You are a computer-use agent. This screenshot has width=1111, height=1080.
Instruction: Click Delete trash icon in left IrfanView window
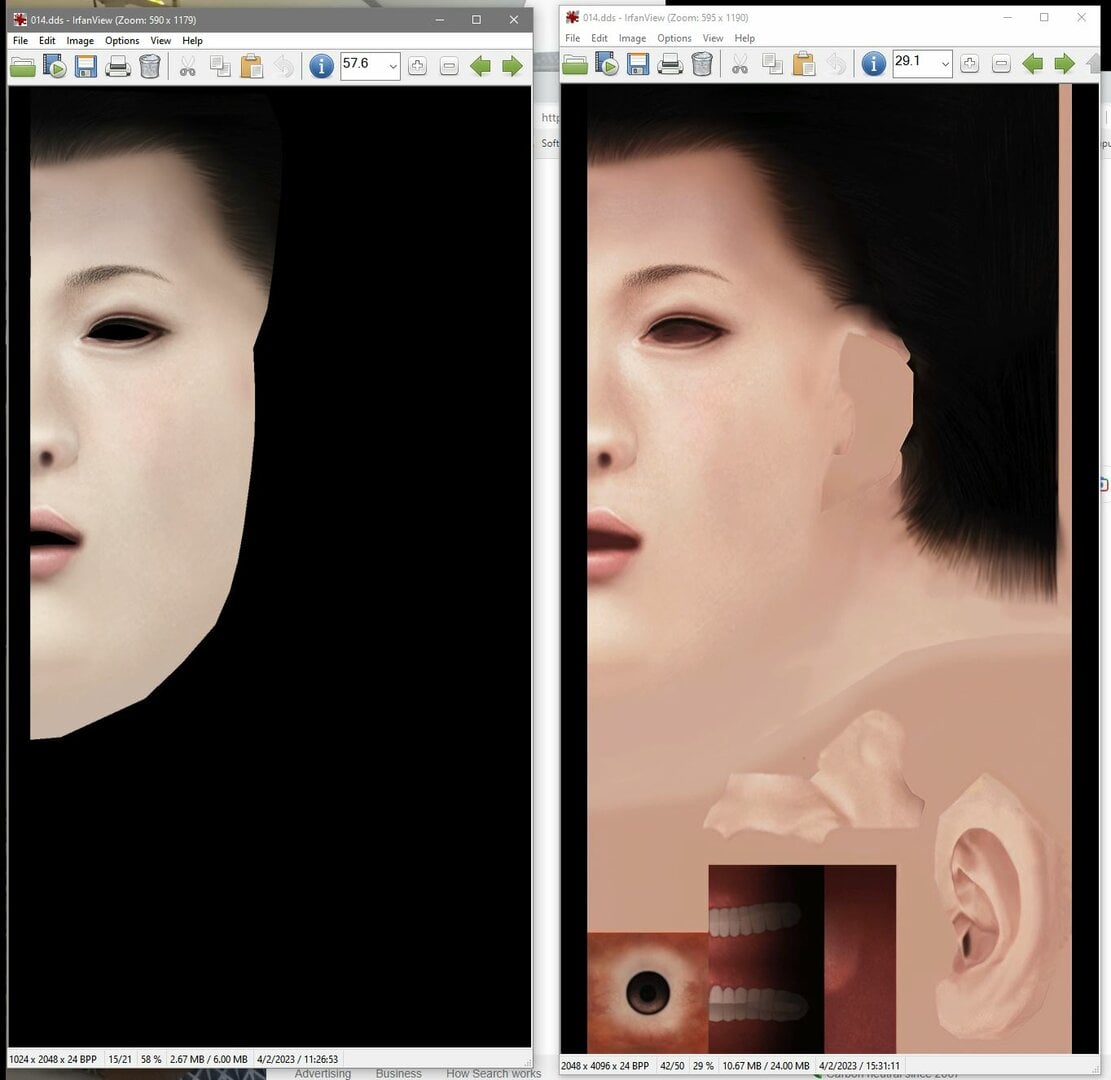150,67
